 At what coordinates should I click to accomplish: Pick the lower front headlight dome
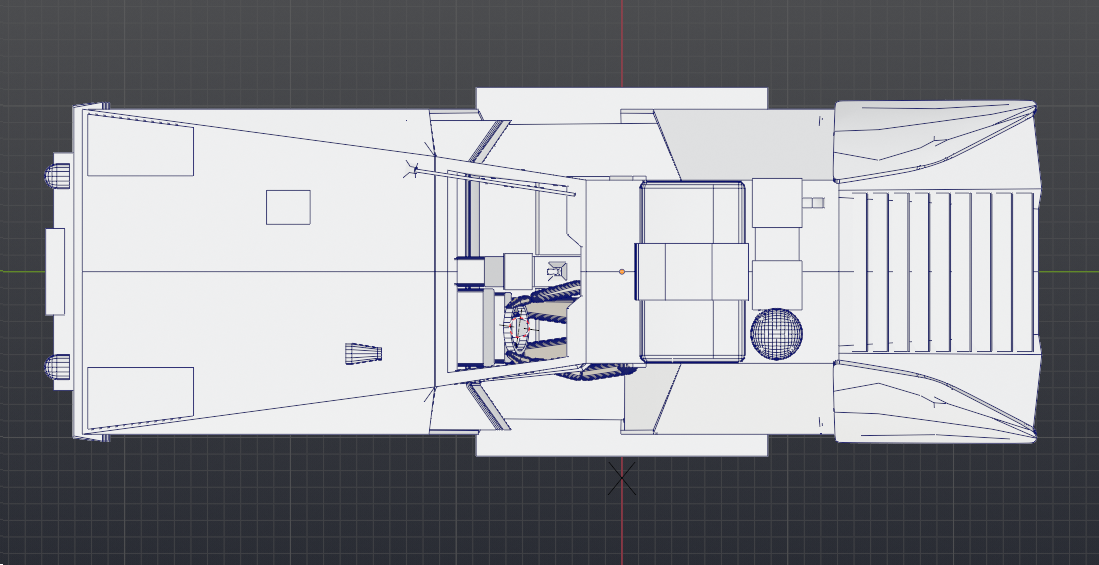click(57, 367)
